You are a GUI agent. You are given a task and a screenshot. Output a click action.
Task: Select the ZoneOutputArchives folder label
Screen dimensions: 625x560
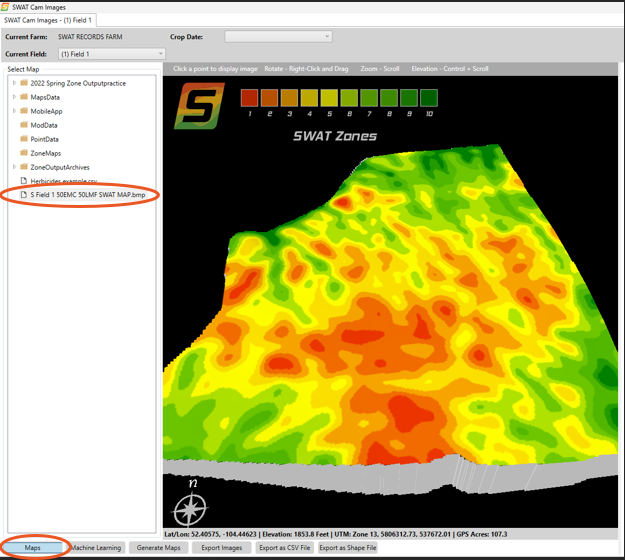click(x=60, y=167)
